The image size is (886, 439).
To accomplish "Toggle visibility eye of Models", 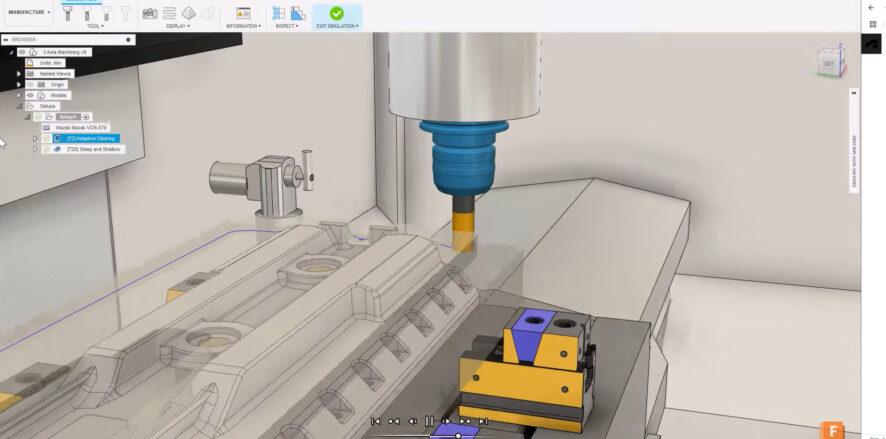I will [x=31, y=95].
